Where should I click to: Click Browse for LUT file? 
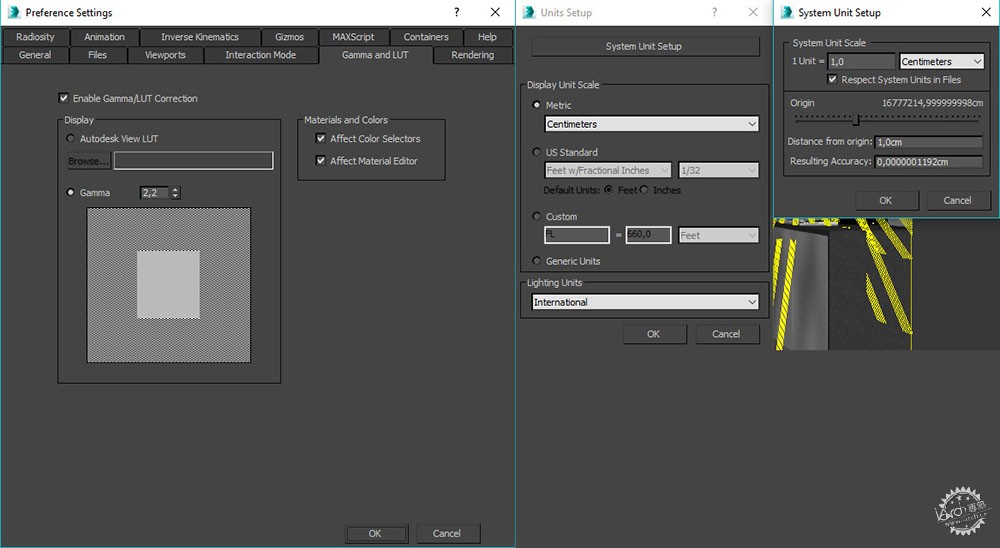pos(89,161)
